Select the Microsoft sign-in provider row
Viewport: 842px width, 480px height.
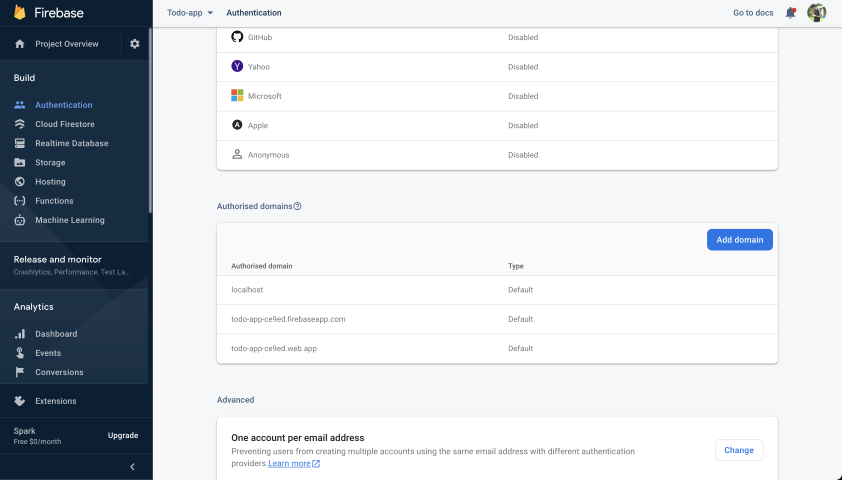point(496,96)
